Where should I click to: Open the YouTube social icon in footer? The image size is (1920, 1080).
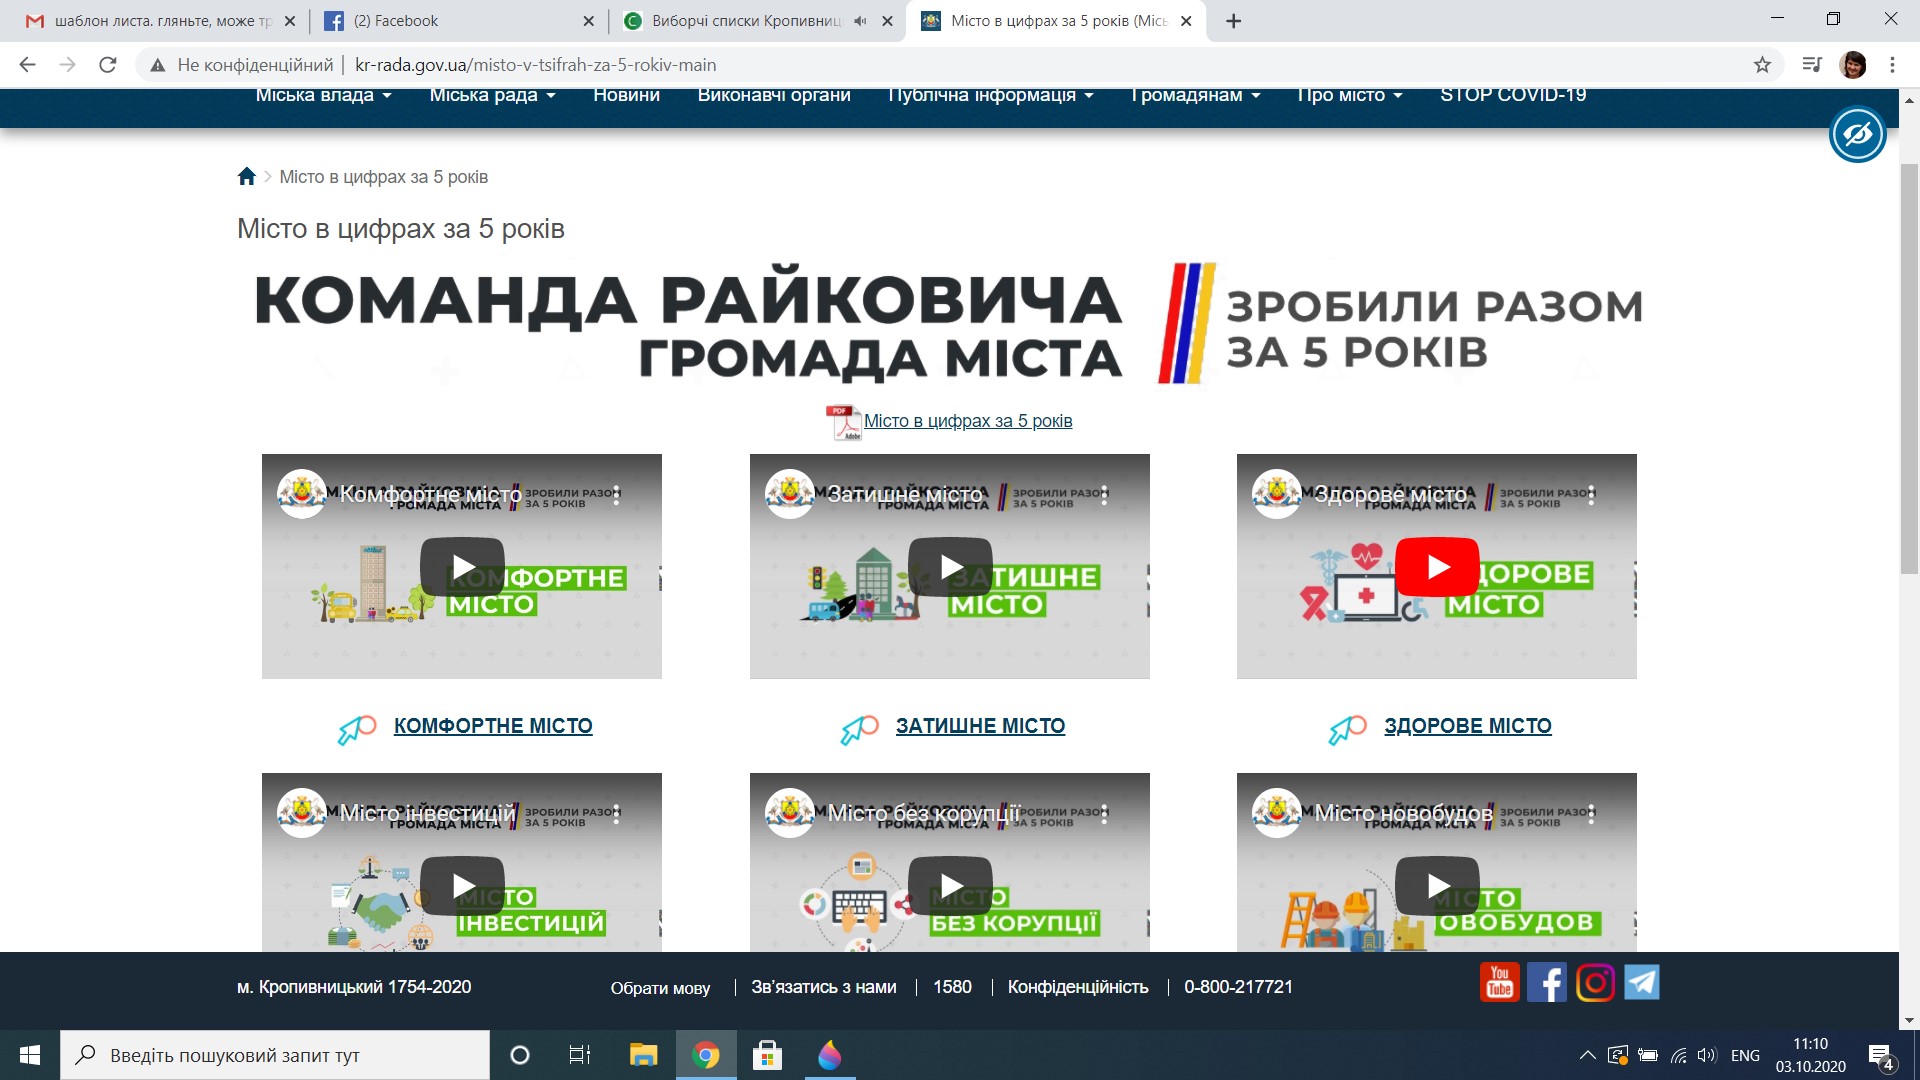click(x=1499, y=983)
